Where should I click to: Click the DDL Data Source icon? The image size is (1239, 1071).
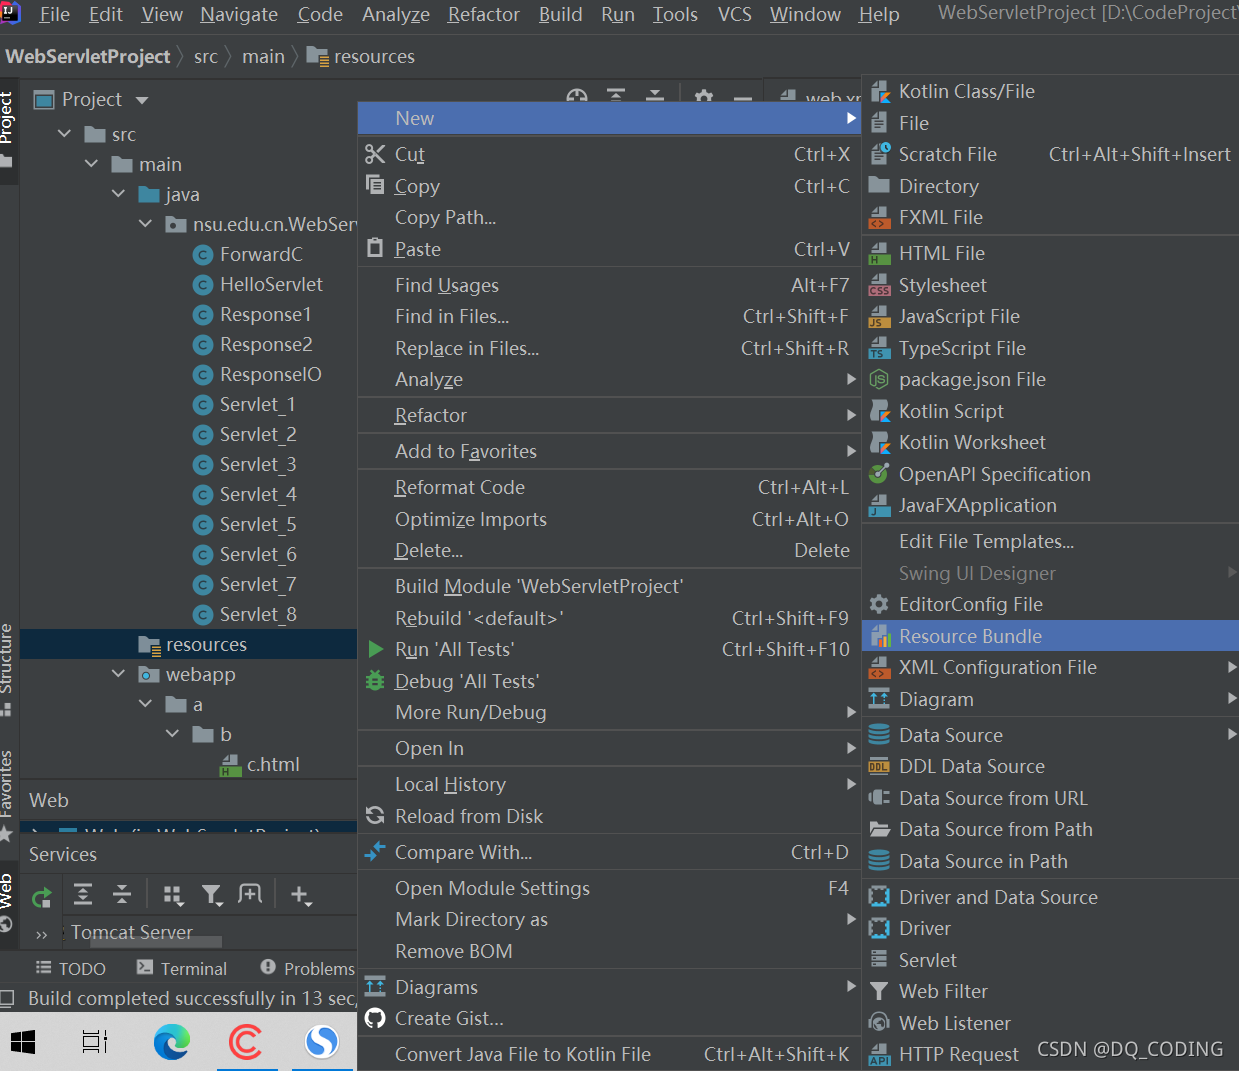click(x=880, y=766)
